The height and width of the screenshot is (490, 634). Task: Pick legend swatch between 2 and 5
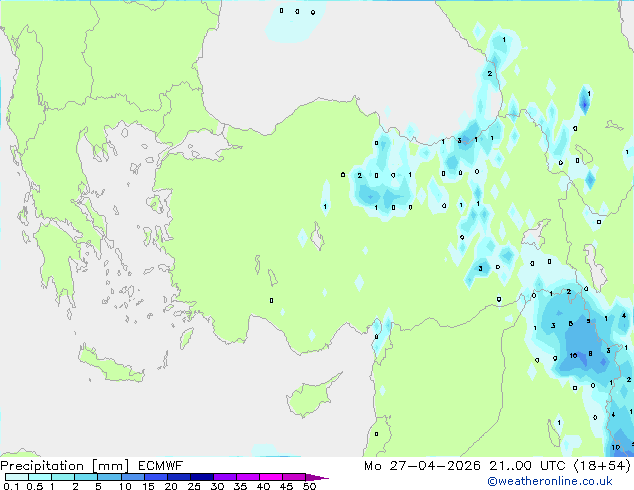pos(86,477)
